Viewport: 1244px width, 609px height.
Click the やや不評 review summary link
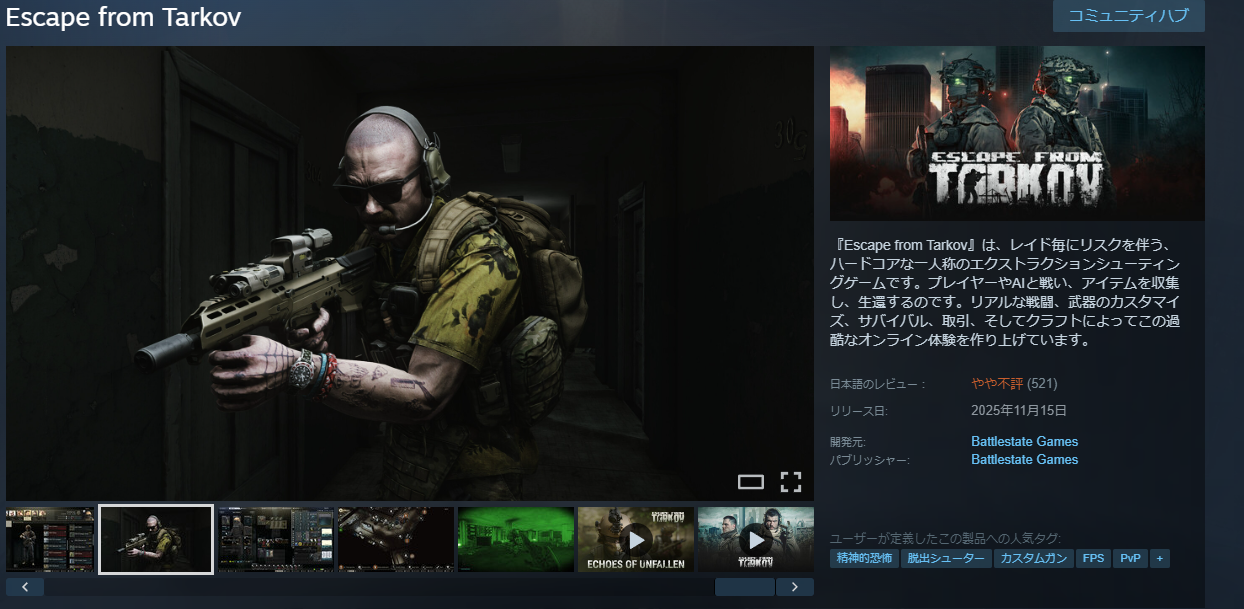click(996, 383)
